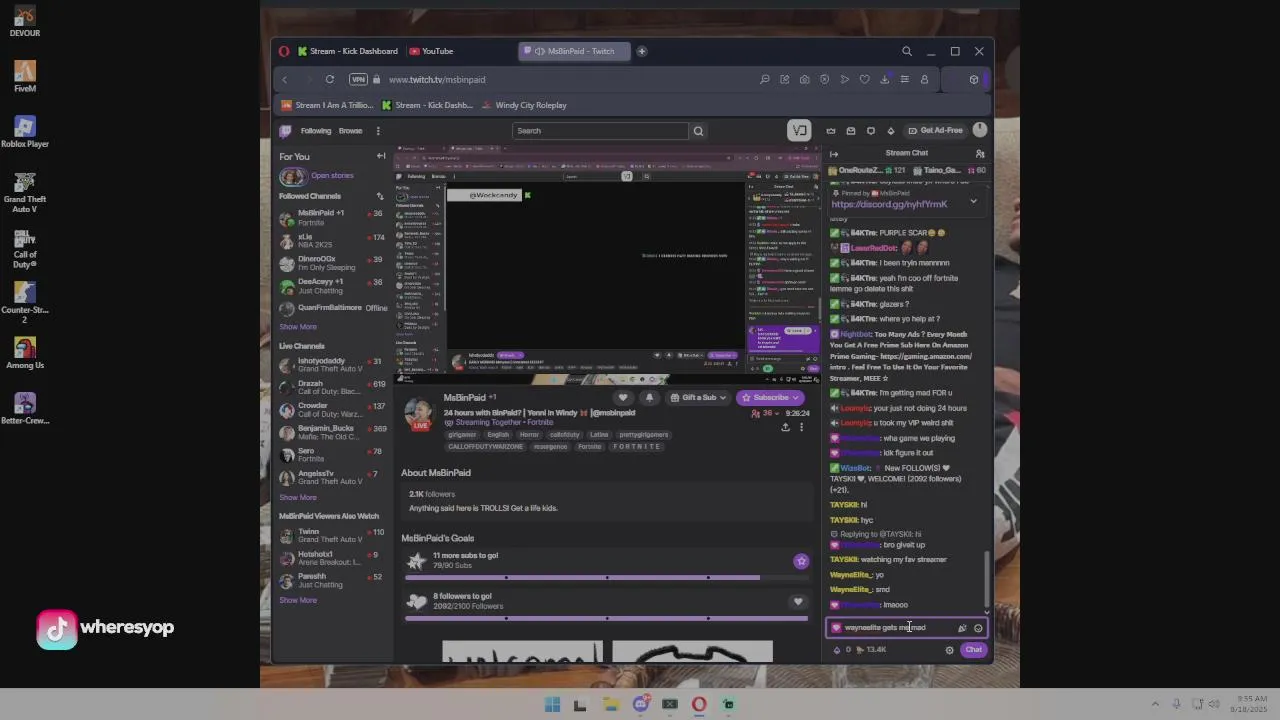Open stream more options below the timer
This screenshot has width=1280, height=720.
coord(800,427)
